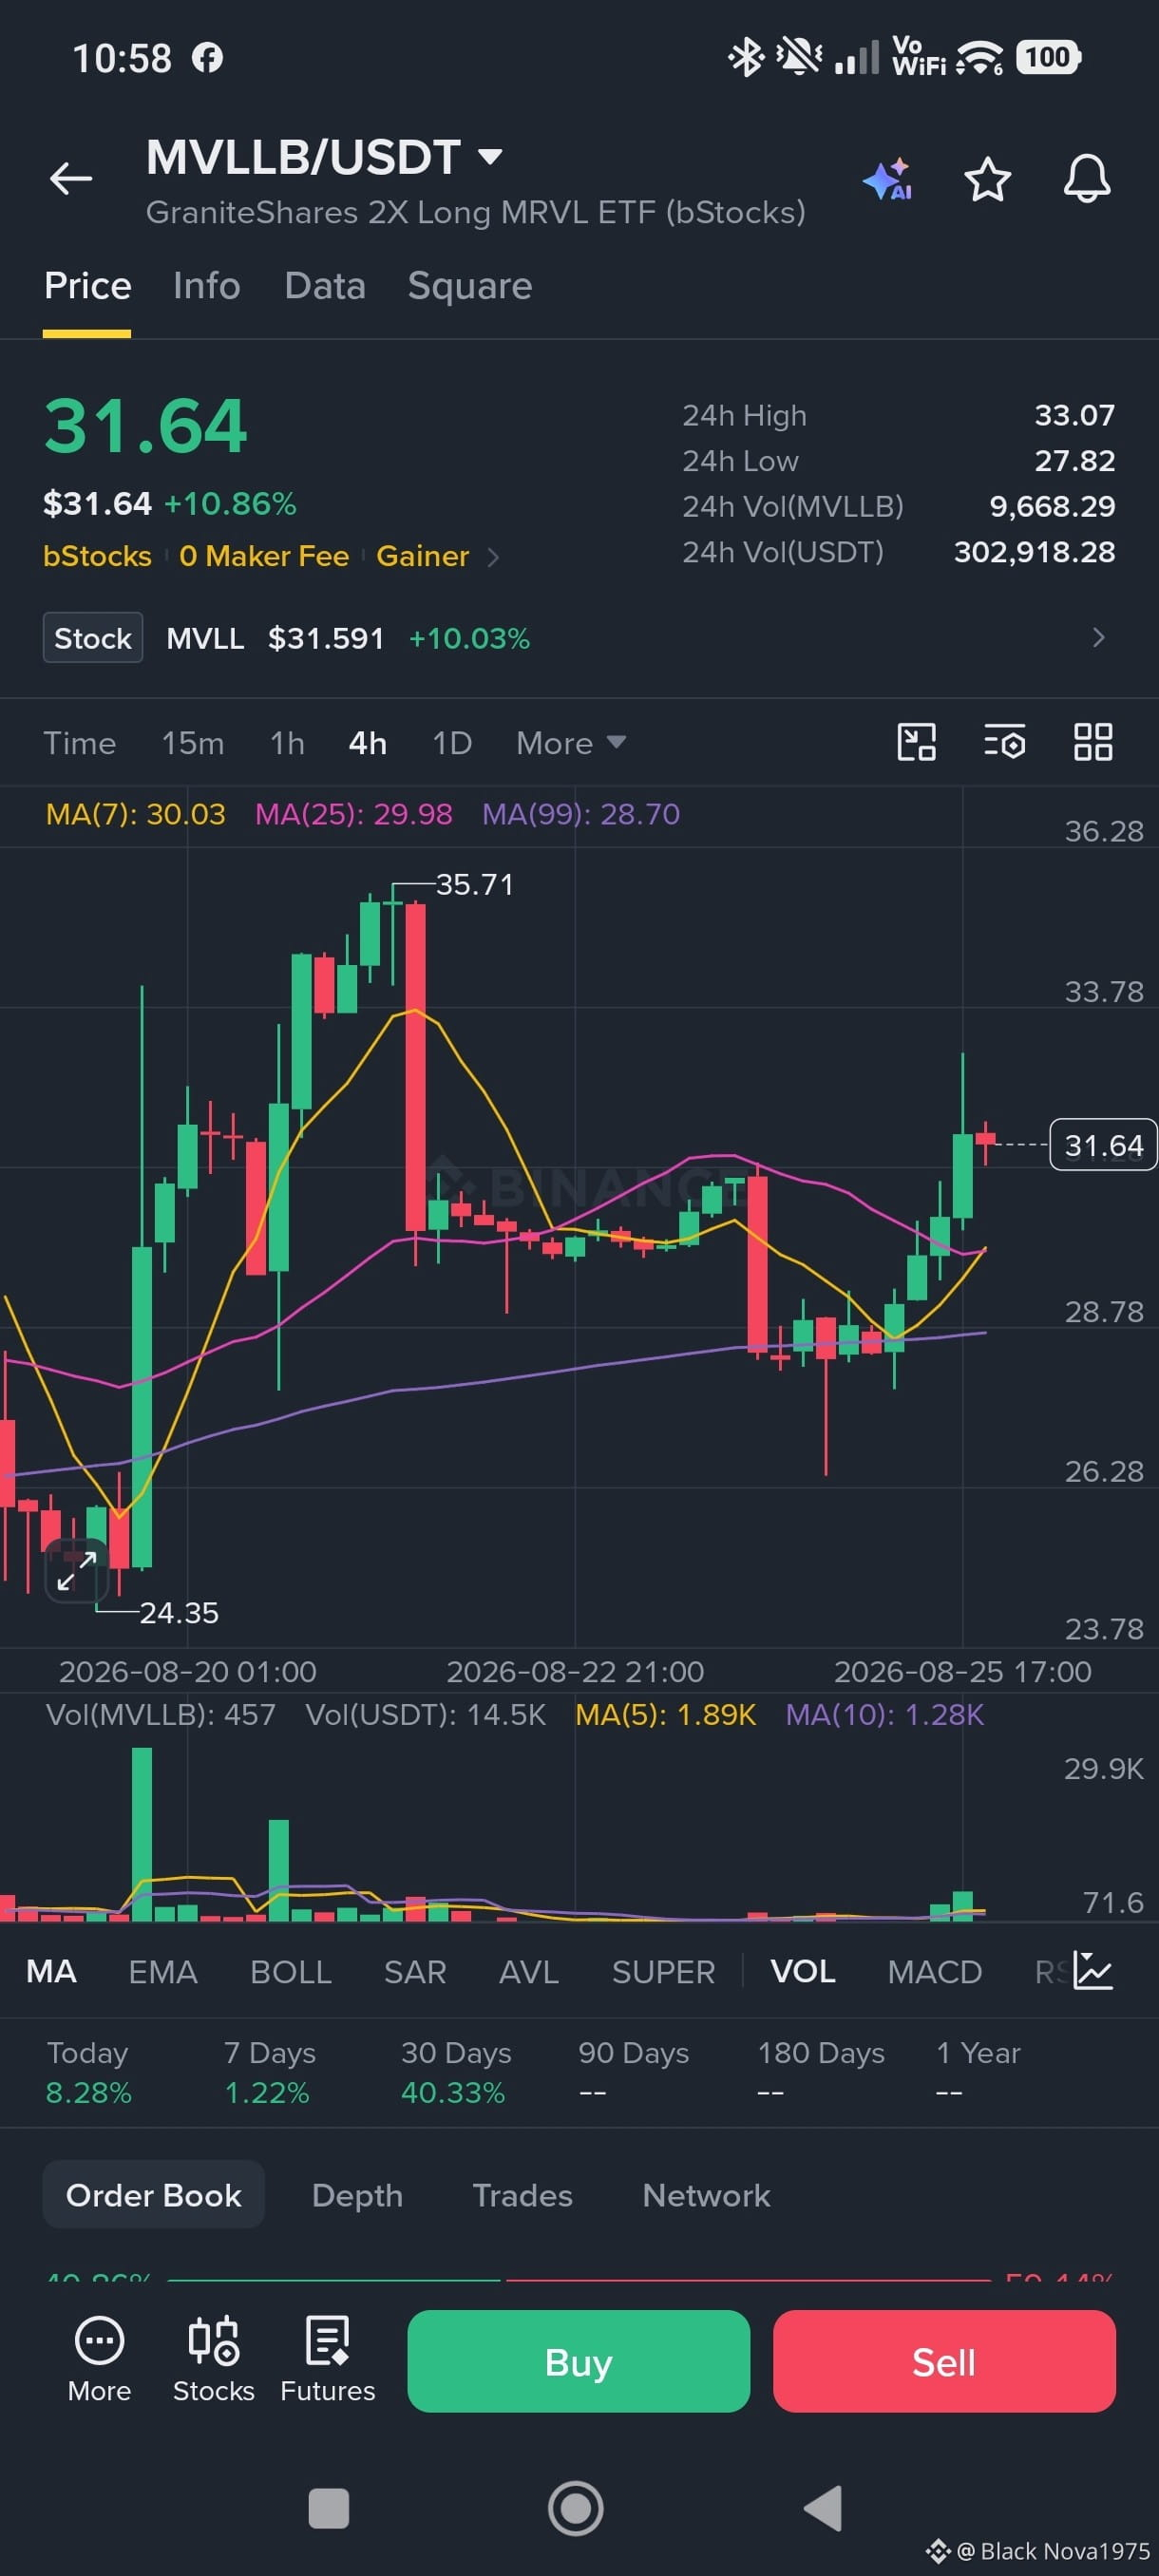Screen dimensions: 1159x2576
Task: Tap the green Buy button
Action: 579,2361
